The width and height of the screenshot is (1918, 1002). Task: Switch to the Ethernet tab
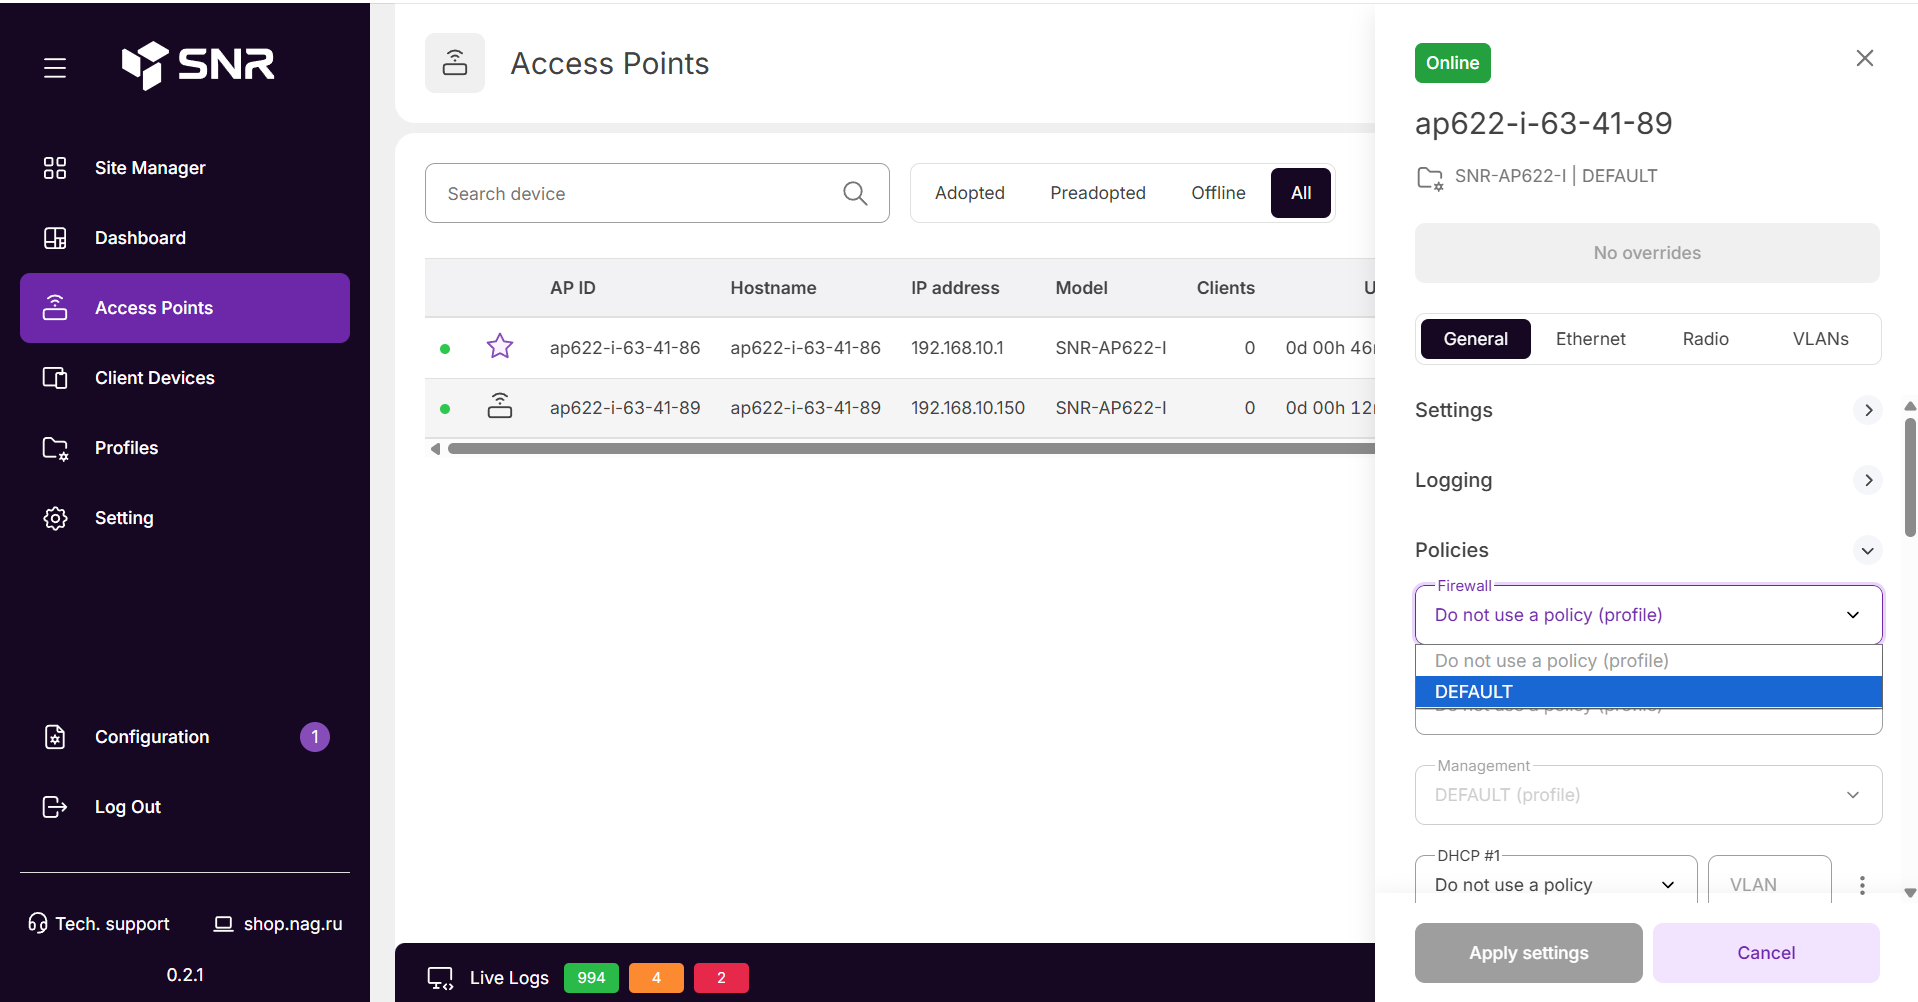click(1590, 339)
